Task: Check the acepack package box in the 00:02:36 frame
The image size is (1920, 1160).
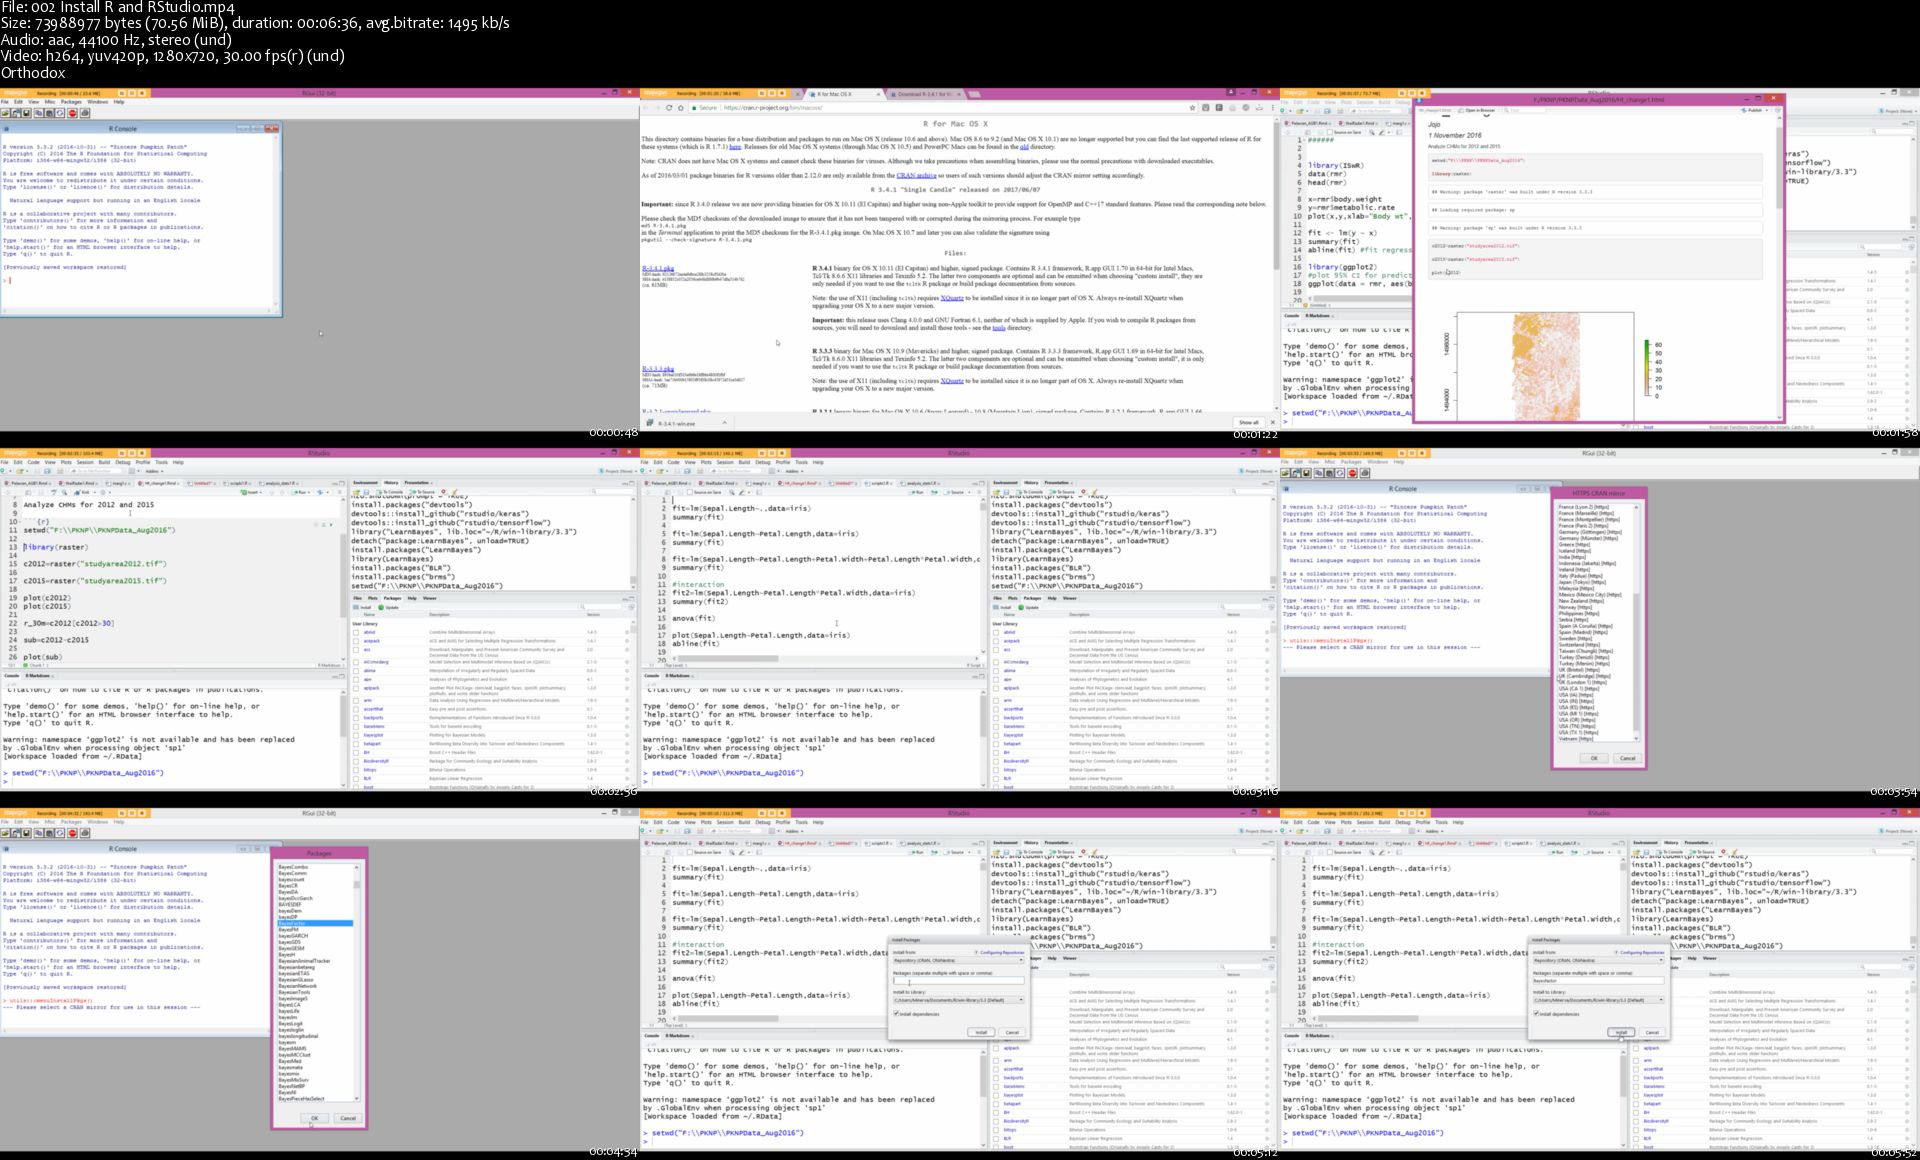Action: [356, 641]
